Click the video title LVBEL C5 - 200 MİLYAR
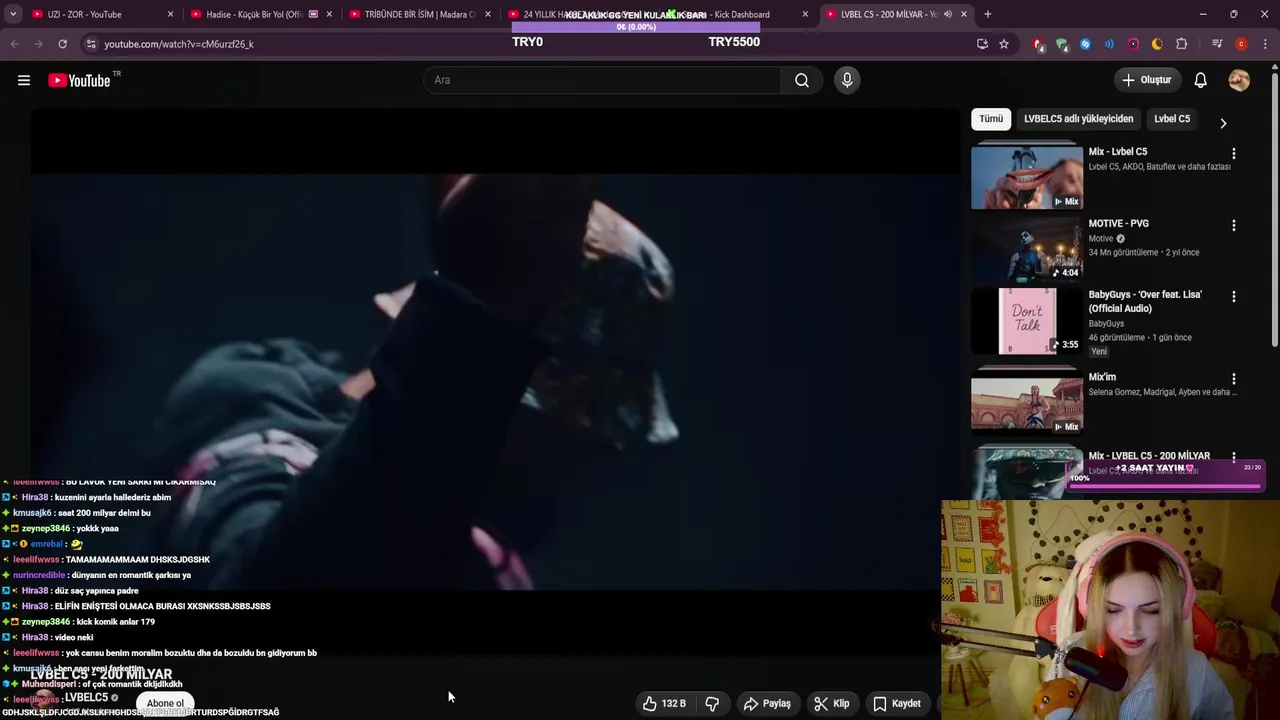Image resolution: width=1280 pixels, height=720 pixels. click(x=101, y=675)
